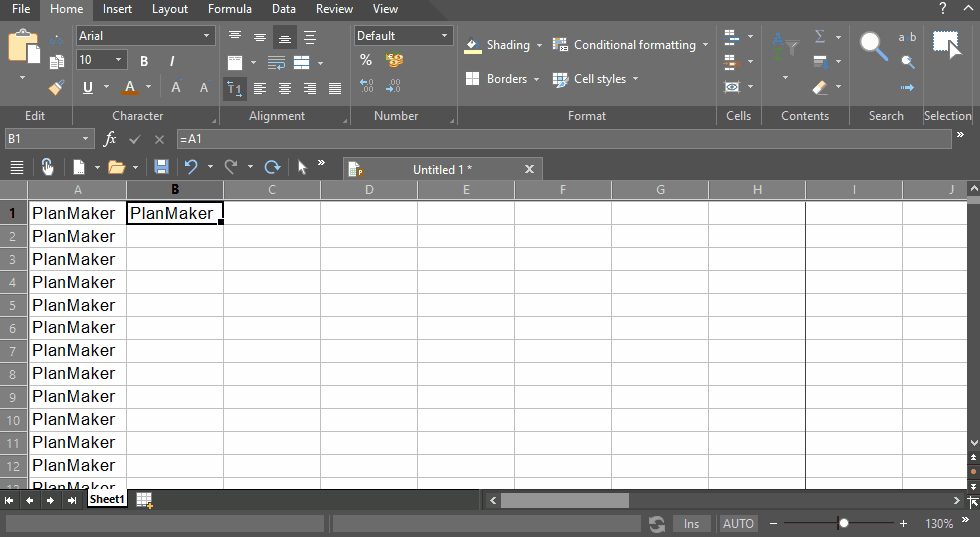The width and height of the screenshot is (980, 537).
Task: Click the AUTO calculation mode in status bar
Action: (x=738, y=524)
